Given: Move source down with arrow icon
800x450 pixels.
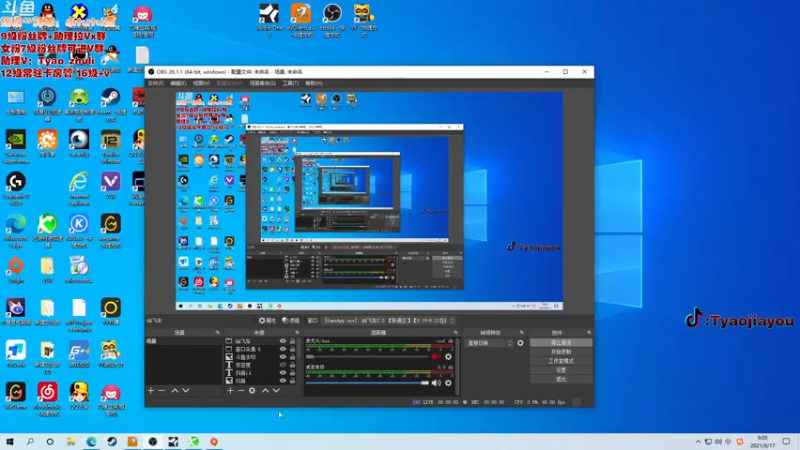Looking at the screenshot, I should (276, 390).
